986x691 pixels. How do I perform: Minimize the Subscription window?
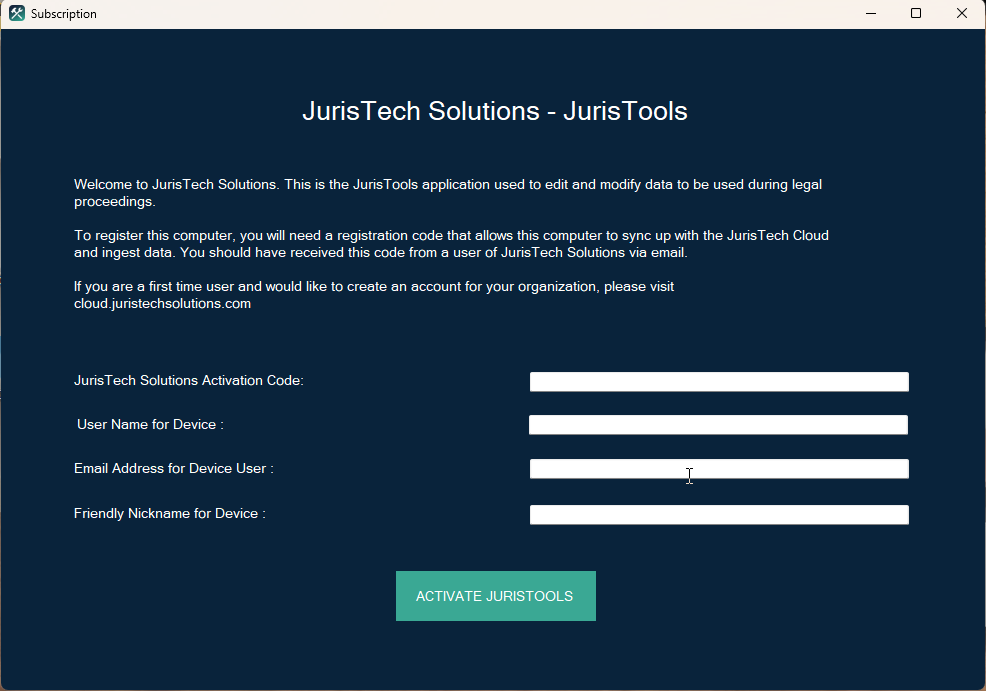pyautogui.click(x=871, y=13)
